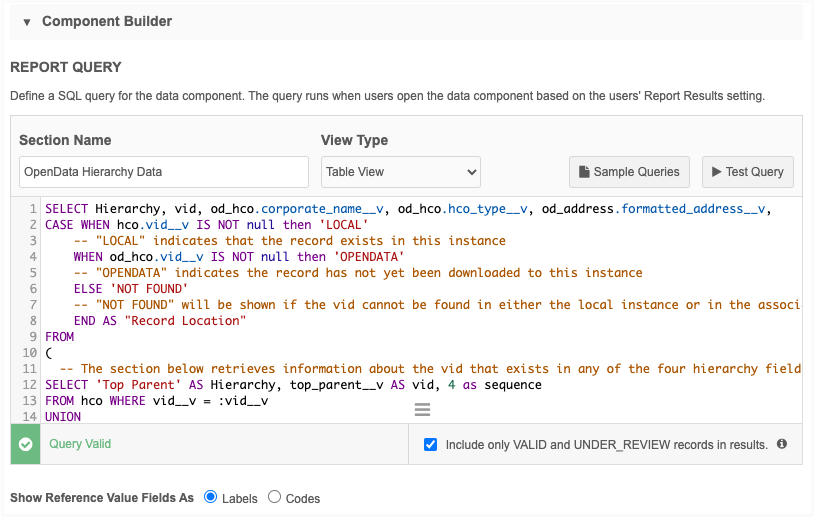Click the info icon beside the records checkbox
The width and height of the screenshot is (815, 518).
coord(782,444)
